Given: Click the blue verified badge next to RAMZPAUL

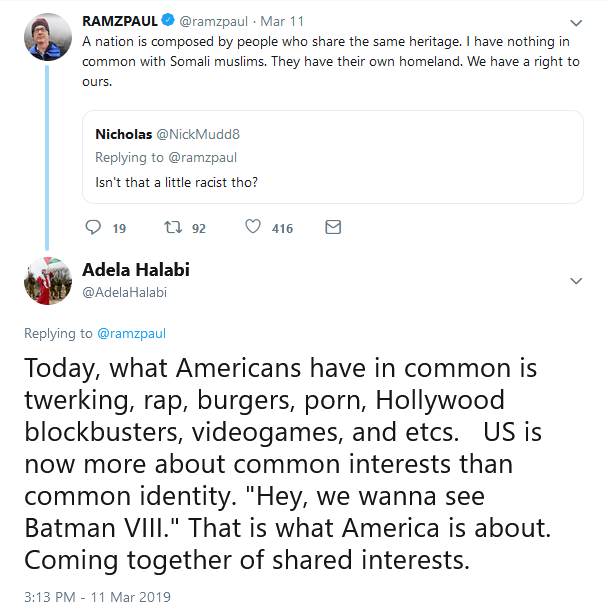Looking at the screenshot, I should (169, 20).
